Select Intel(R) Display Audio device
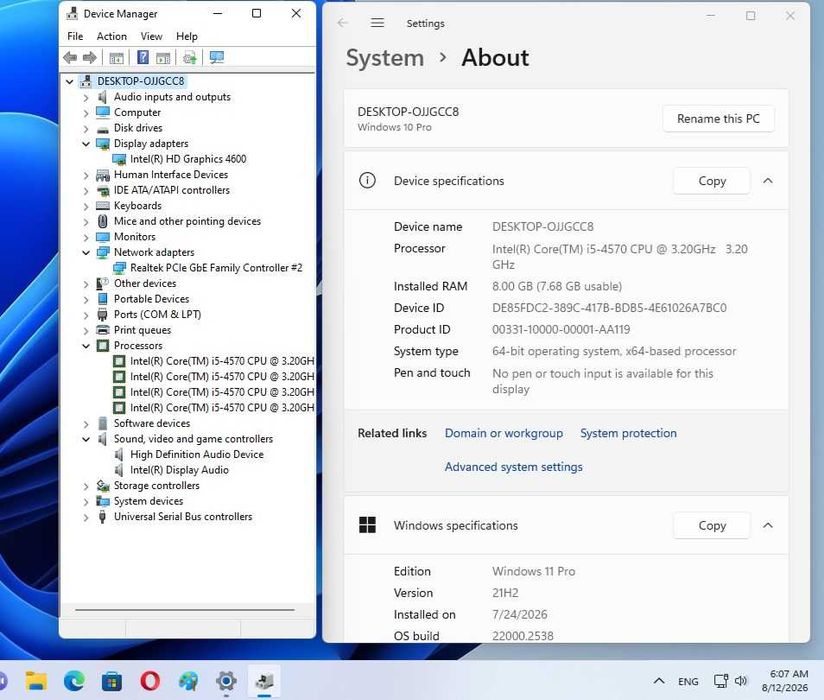Image resolution: width=824 pixels, height=700 pixels. (179, 470)
